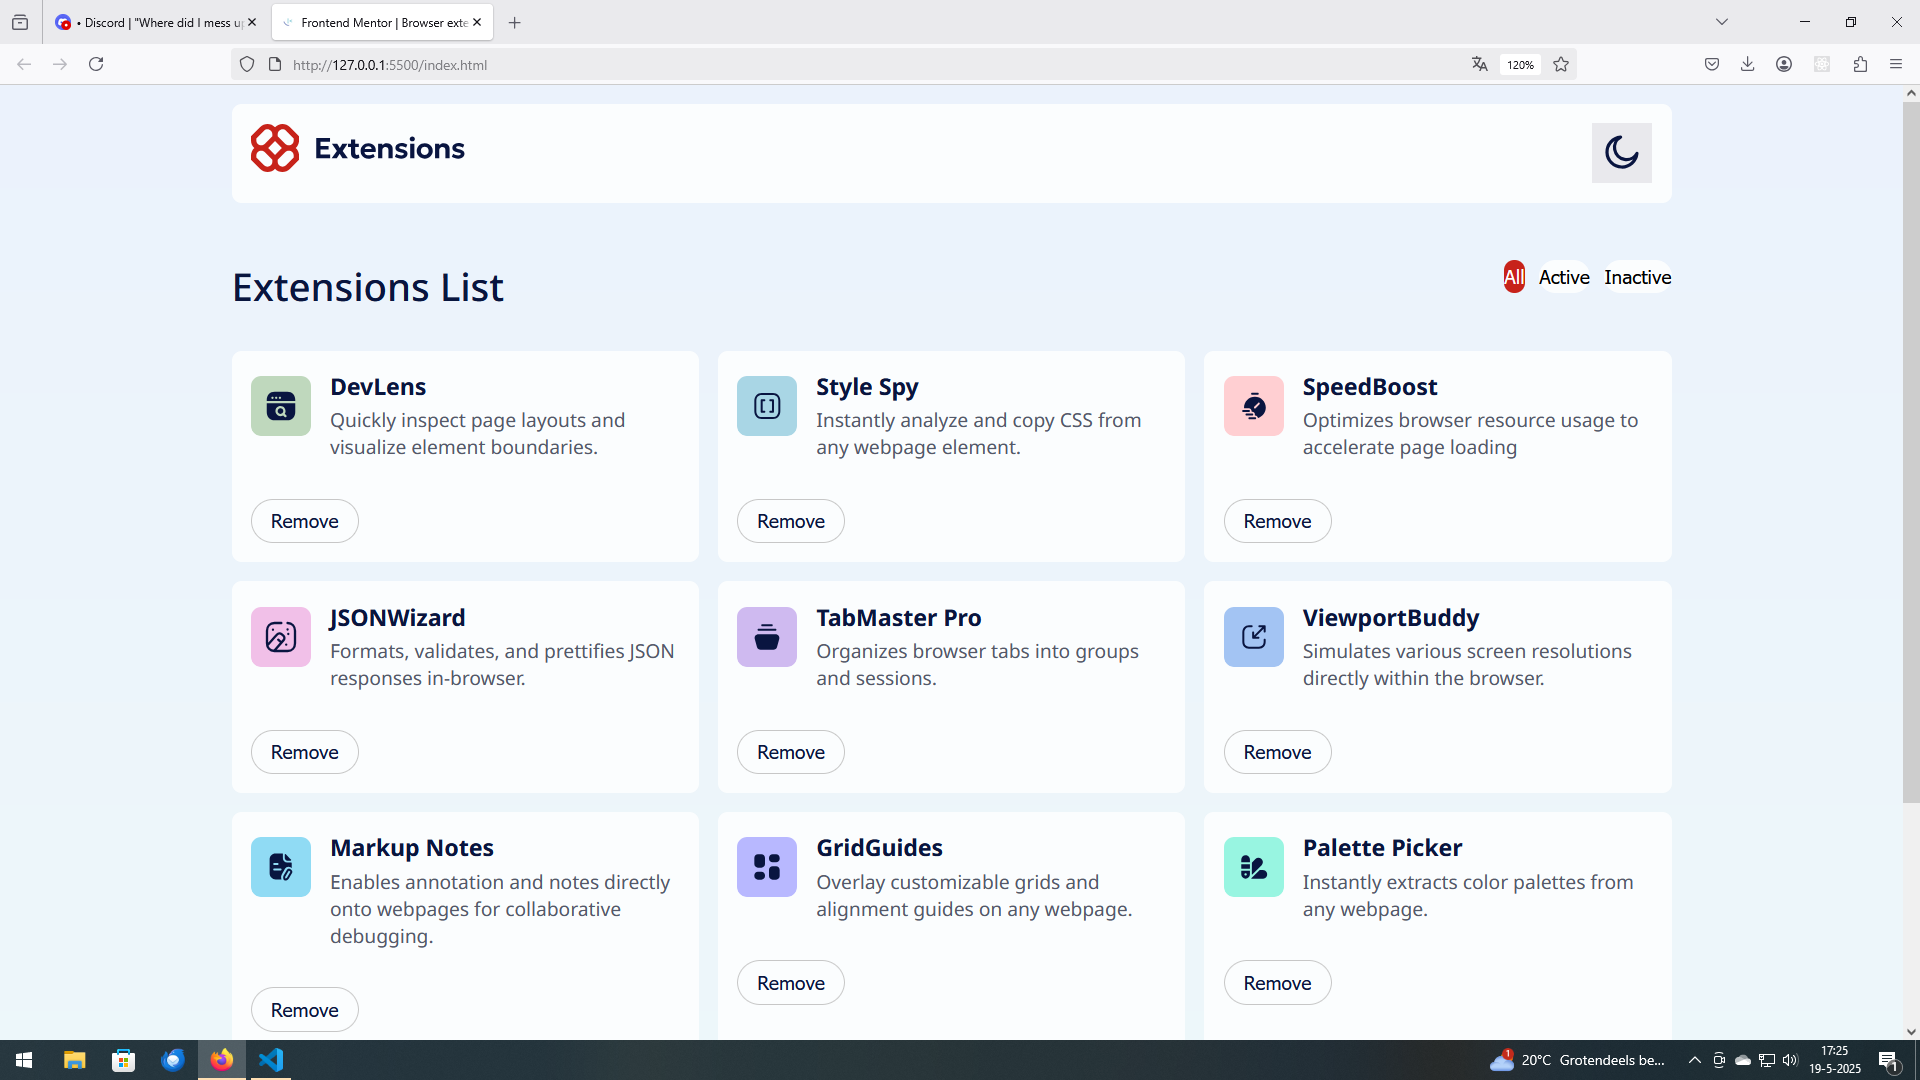Click the ViewportBuddy extension icon
This screenshot has width=1920, height=1080.
(x=1253, y=637)
